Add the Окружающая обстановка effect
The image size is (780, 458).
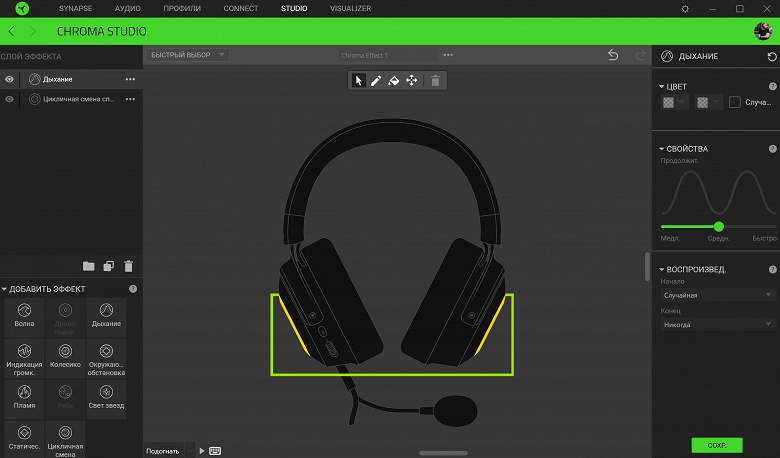coord(106,359)
